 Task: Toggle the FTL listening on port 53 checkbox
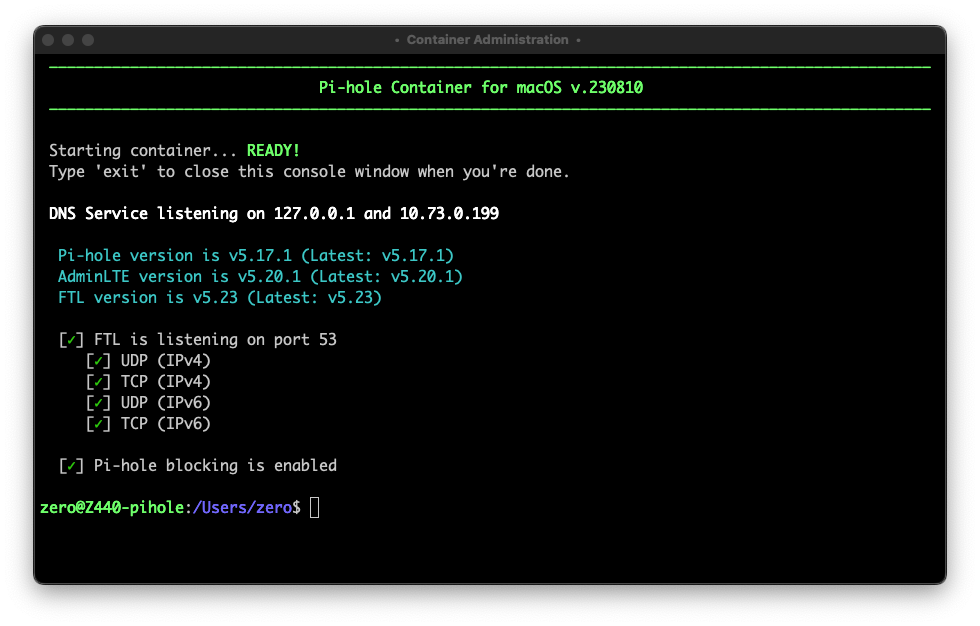click(71, 339)
